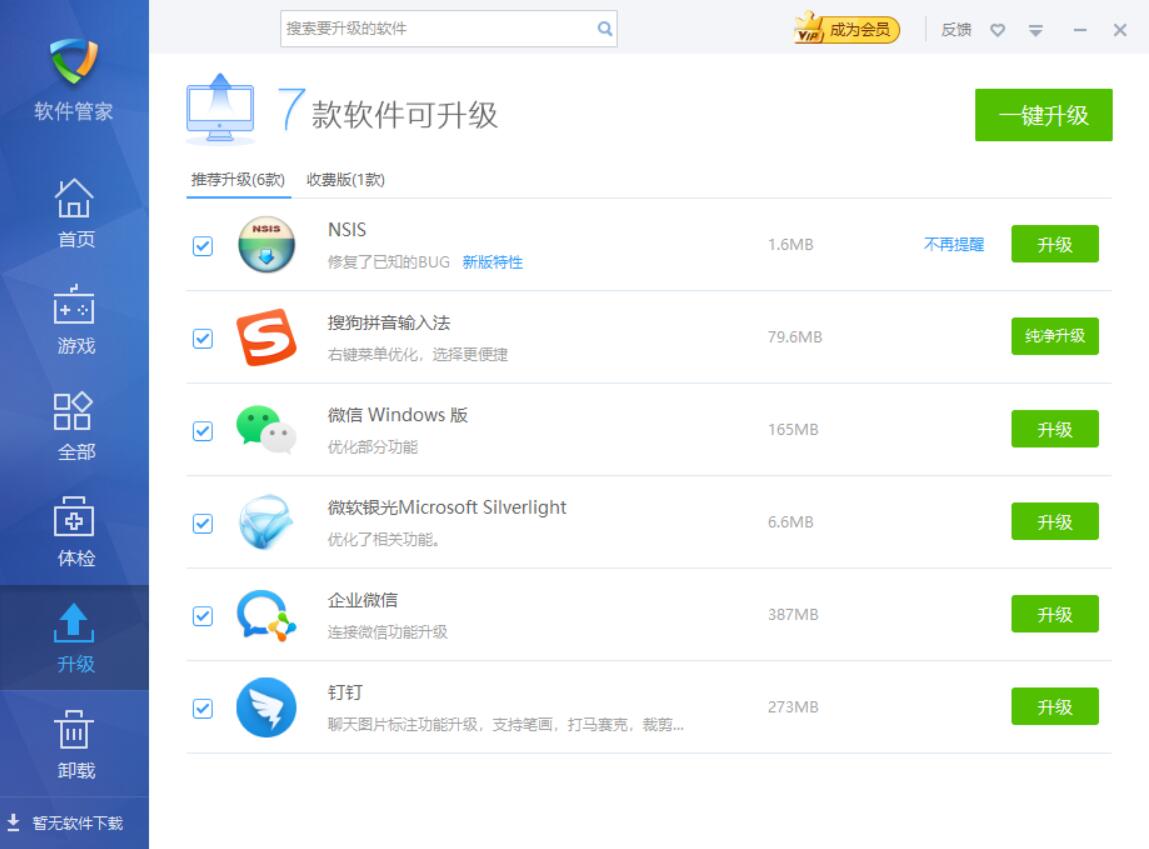Click 纯净升级 for 搜狗拼音输入法
The height and width of the screenshot is (849, 1149).
[x=1054, y=336]
